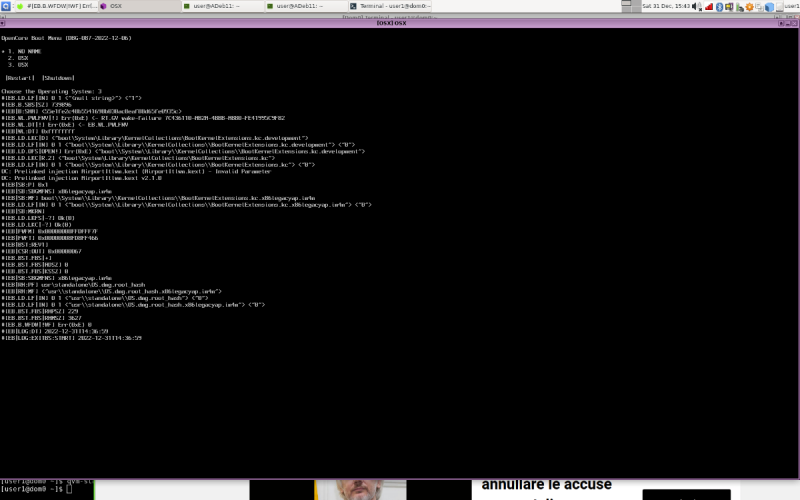Click the man's photo thumbnail in background browser

tap(361, 490)
